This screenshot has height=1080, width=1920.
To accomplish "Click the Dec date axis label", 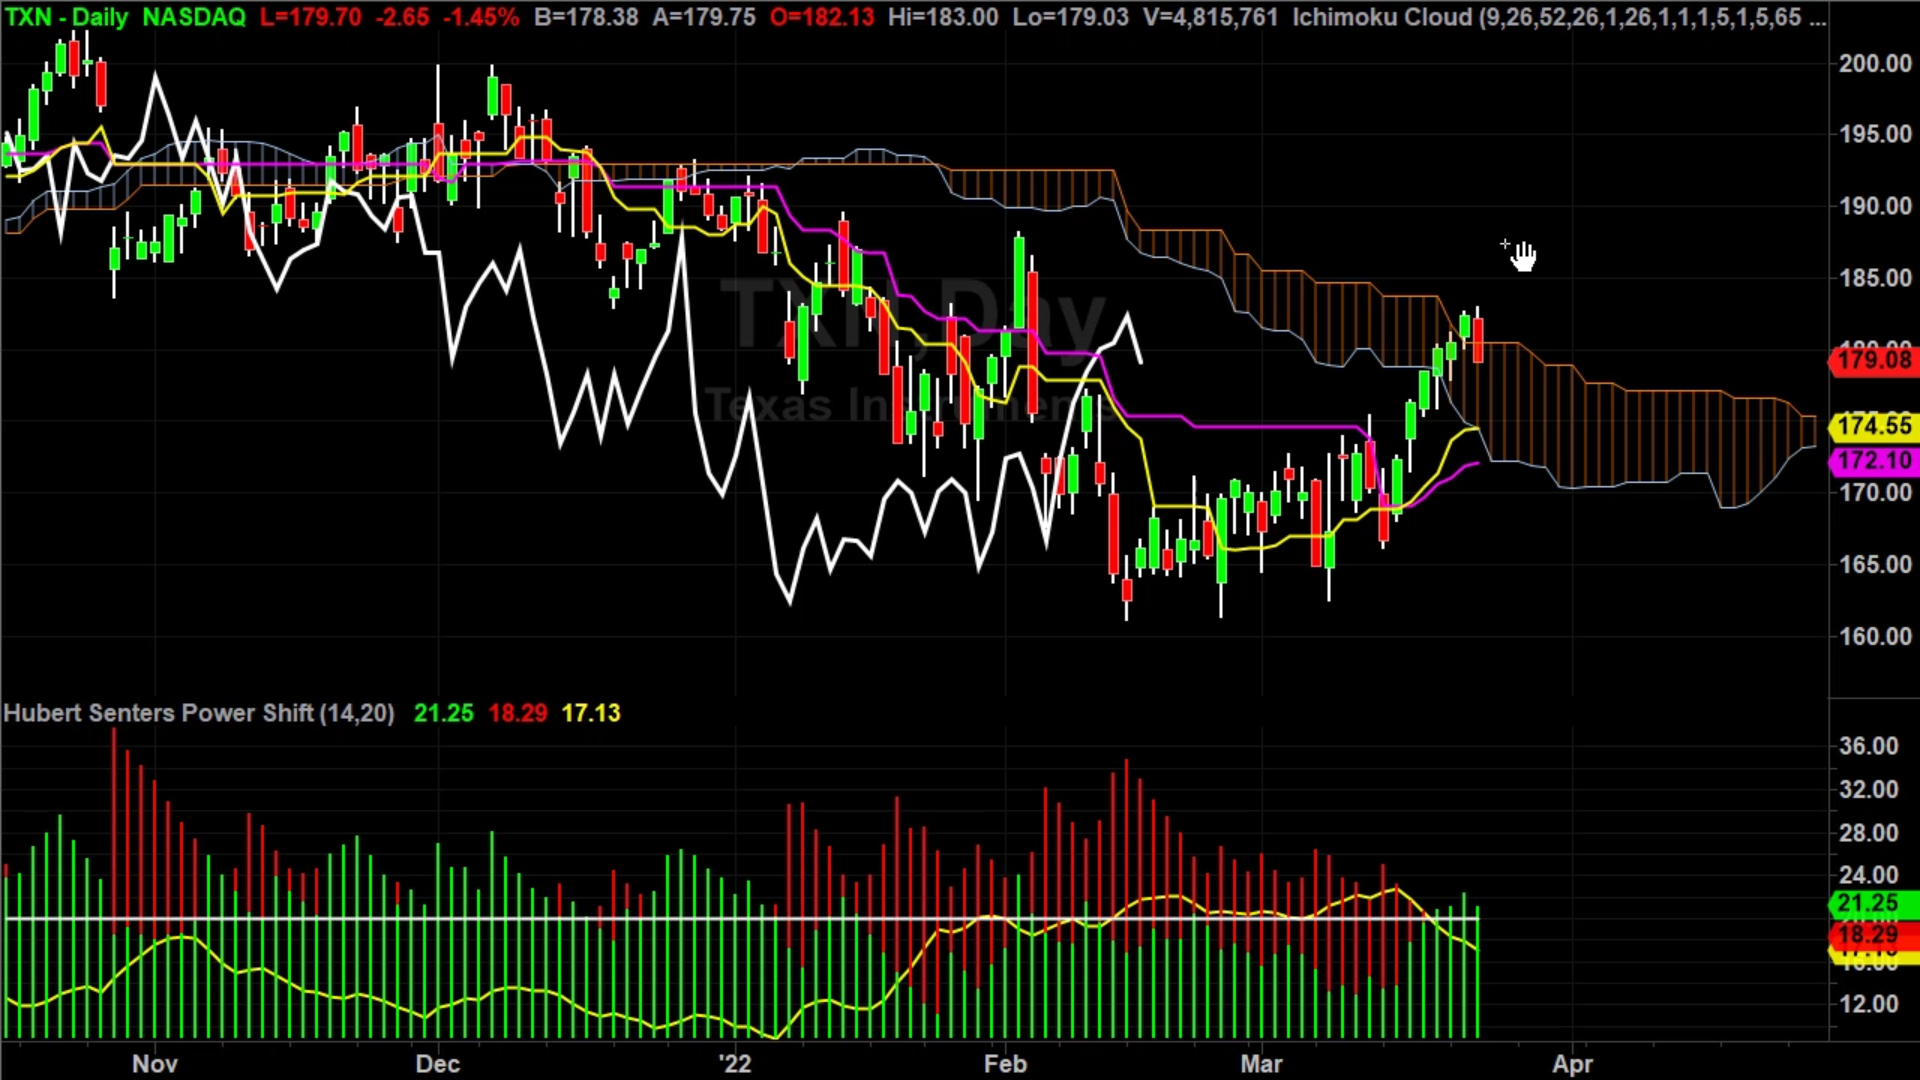I will [x=438, y=1063].
